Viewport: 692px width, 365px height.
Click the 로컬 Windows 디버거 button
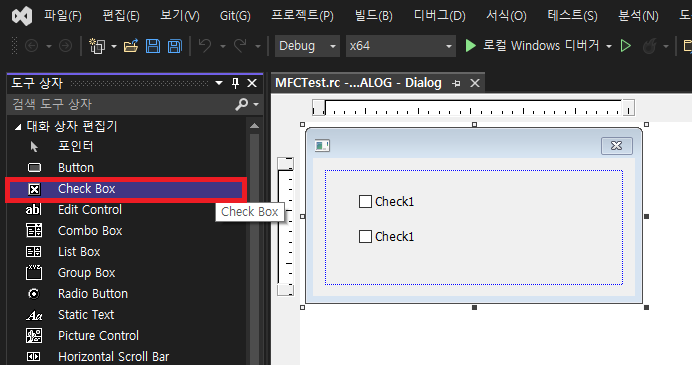(533, 45)
